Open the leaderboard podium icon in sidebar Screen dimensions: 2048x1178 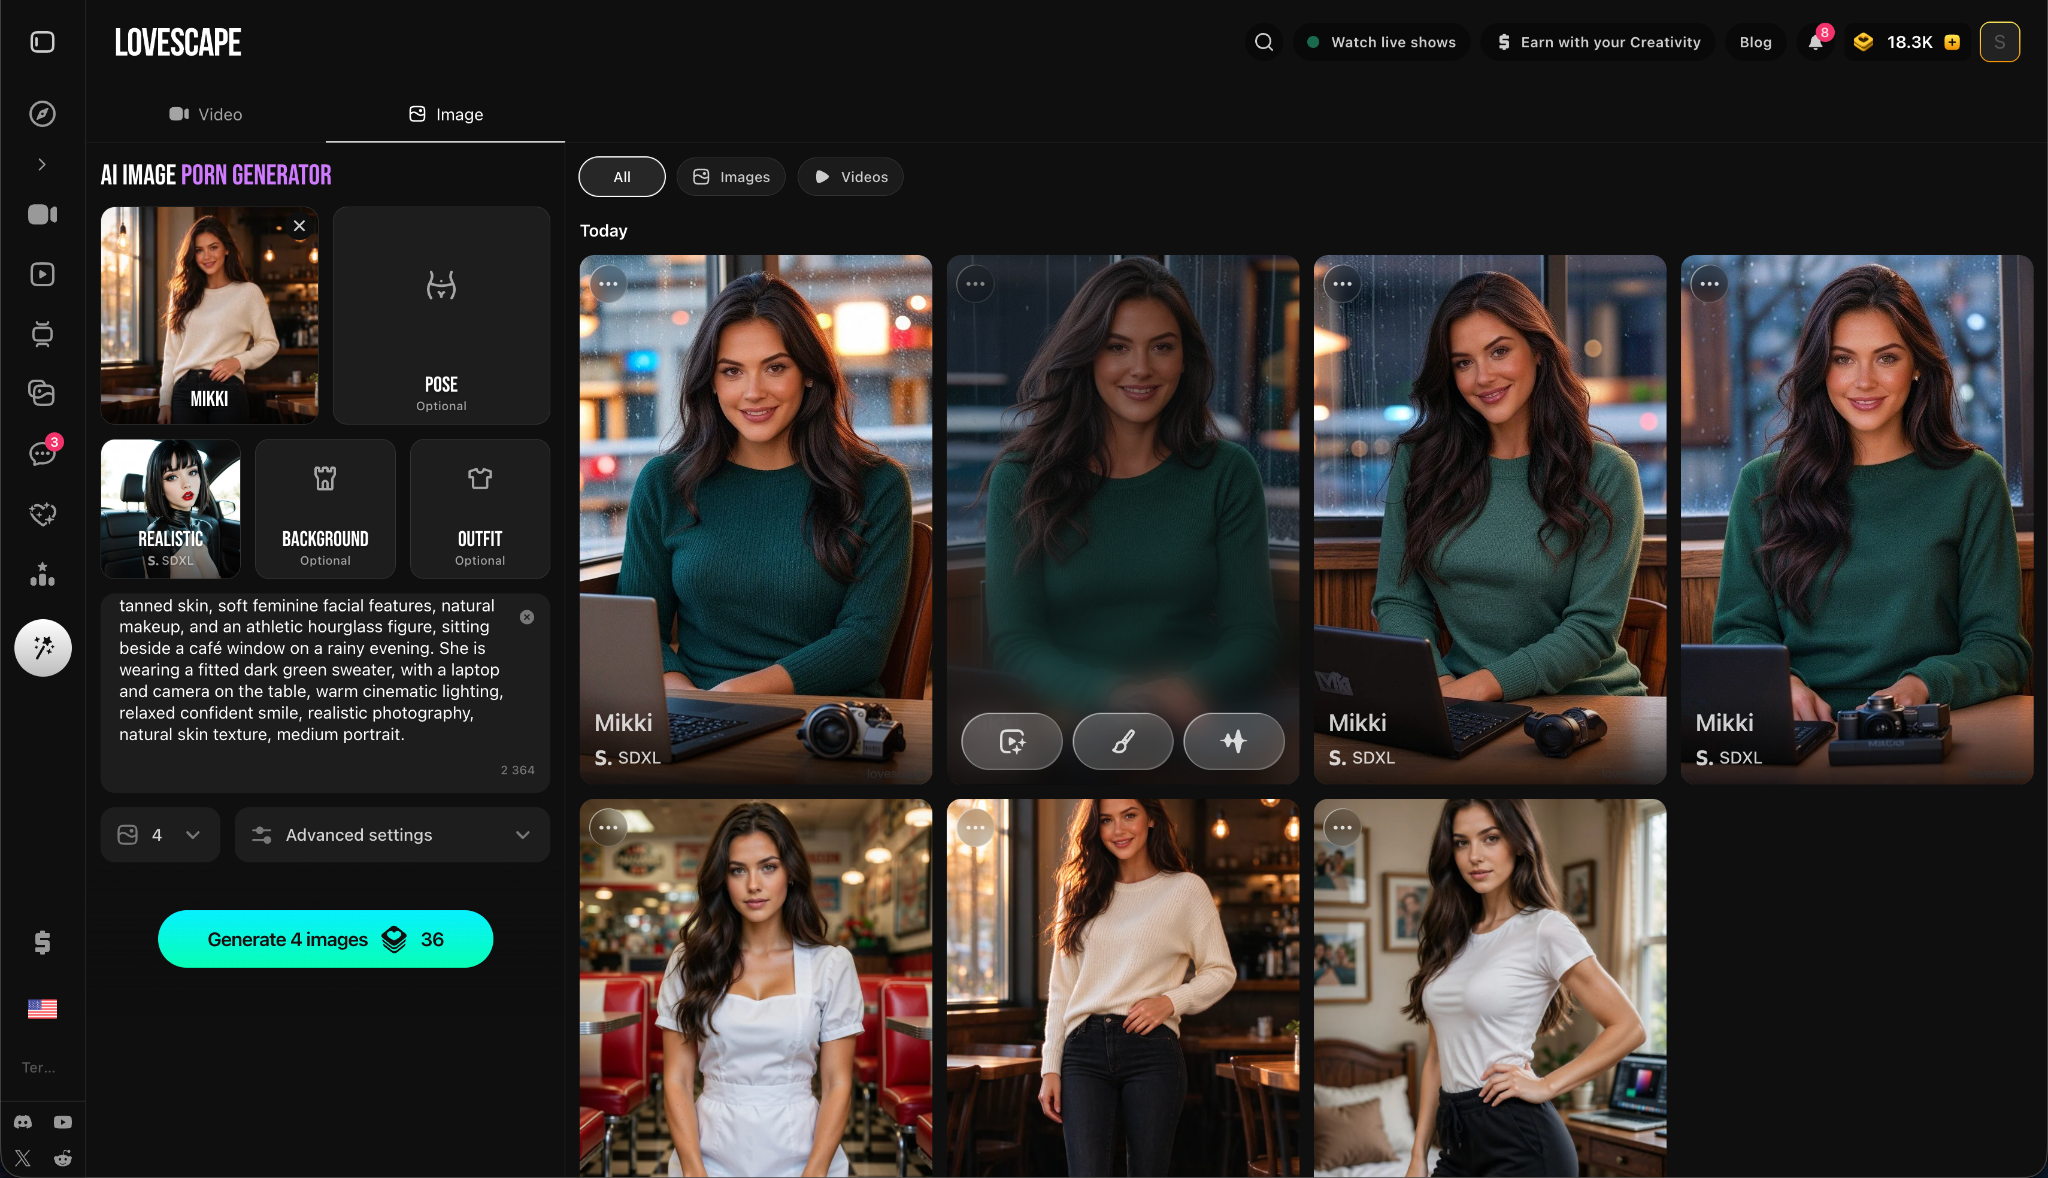(x=42, y=574)
